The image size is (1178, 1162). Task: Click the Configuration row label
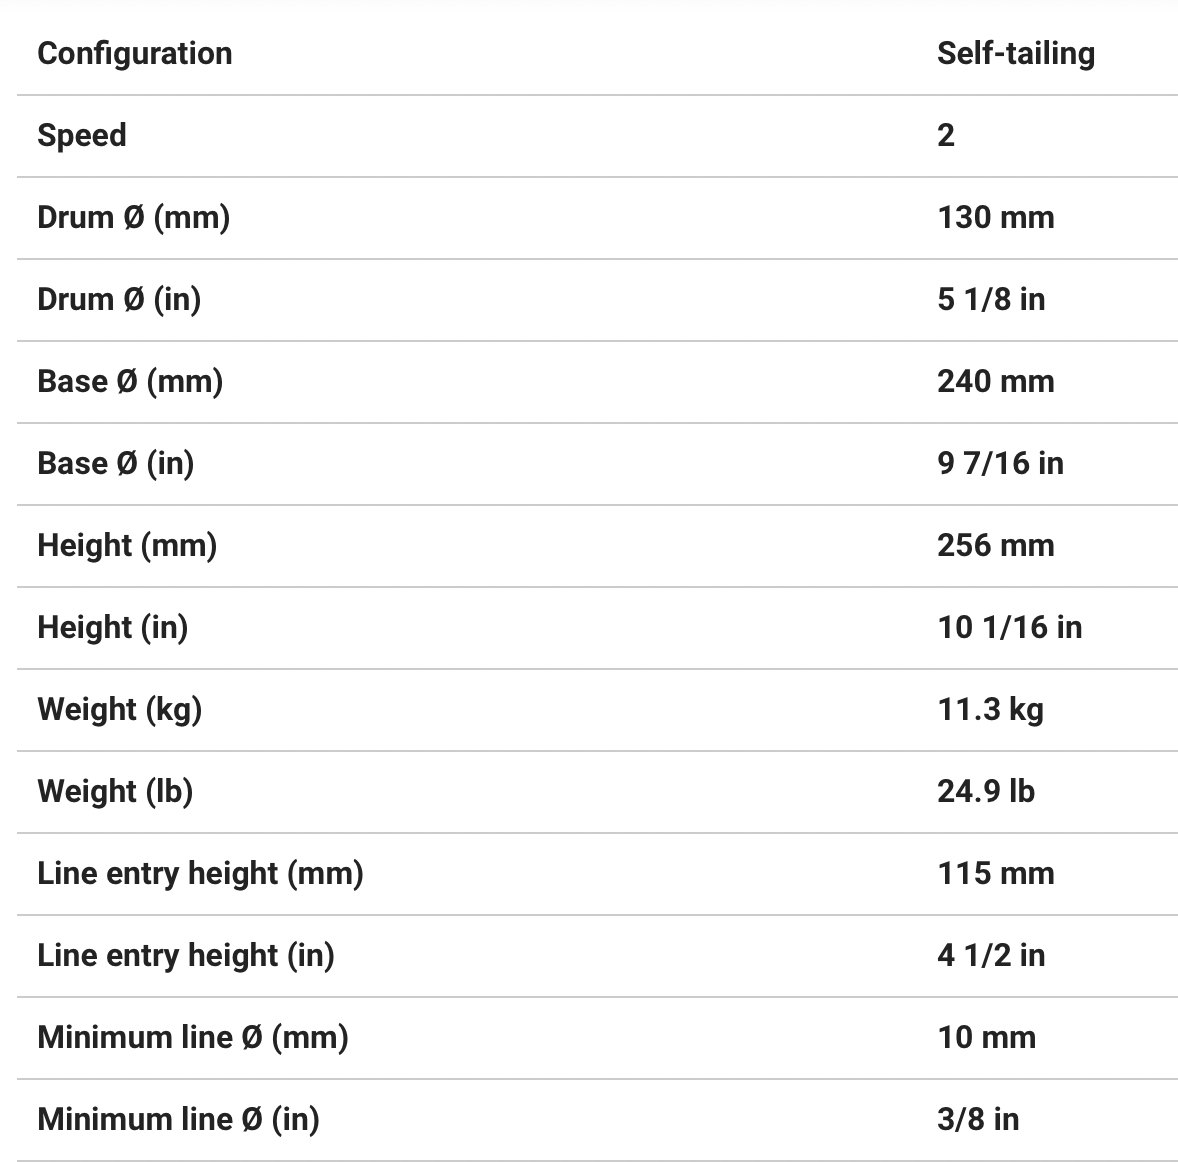(134, 53)
